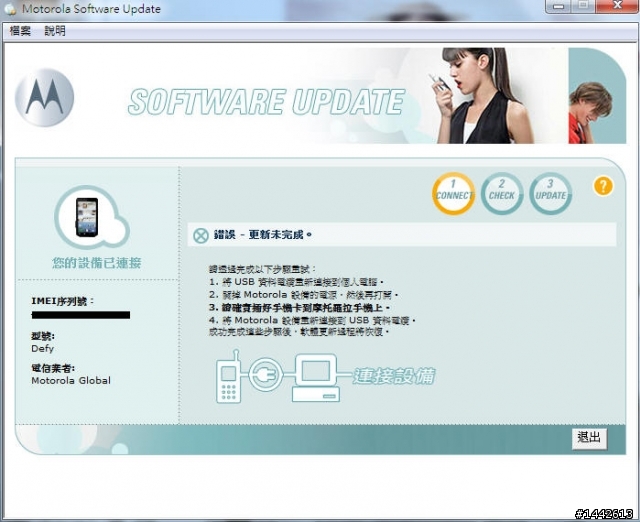
Task: Click the 連接設備 label
Action: point(394,376)
